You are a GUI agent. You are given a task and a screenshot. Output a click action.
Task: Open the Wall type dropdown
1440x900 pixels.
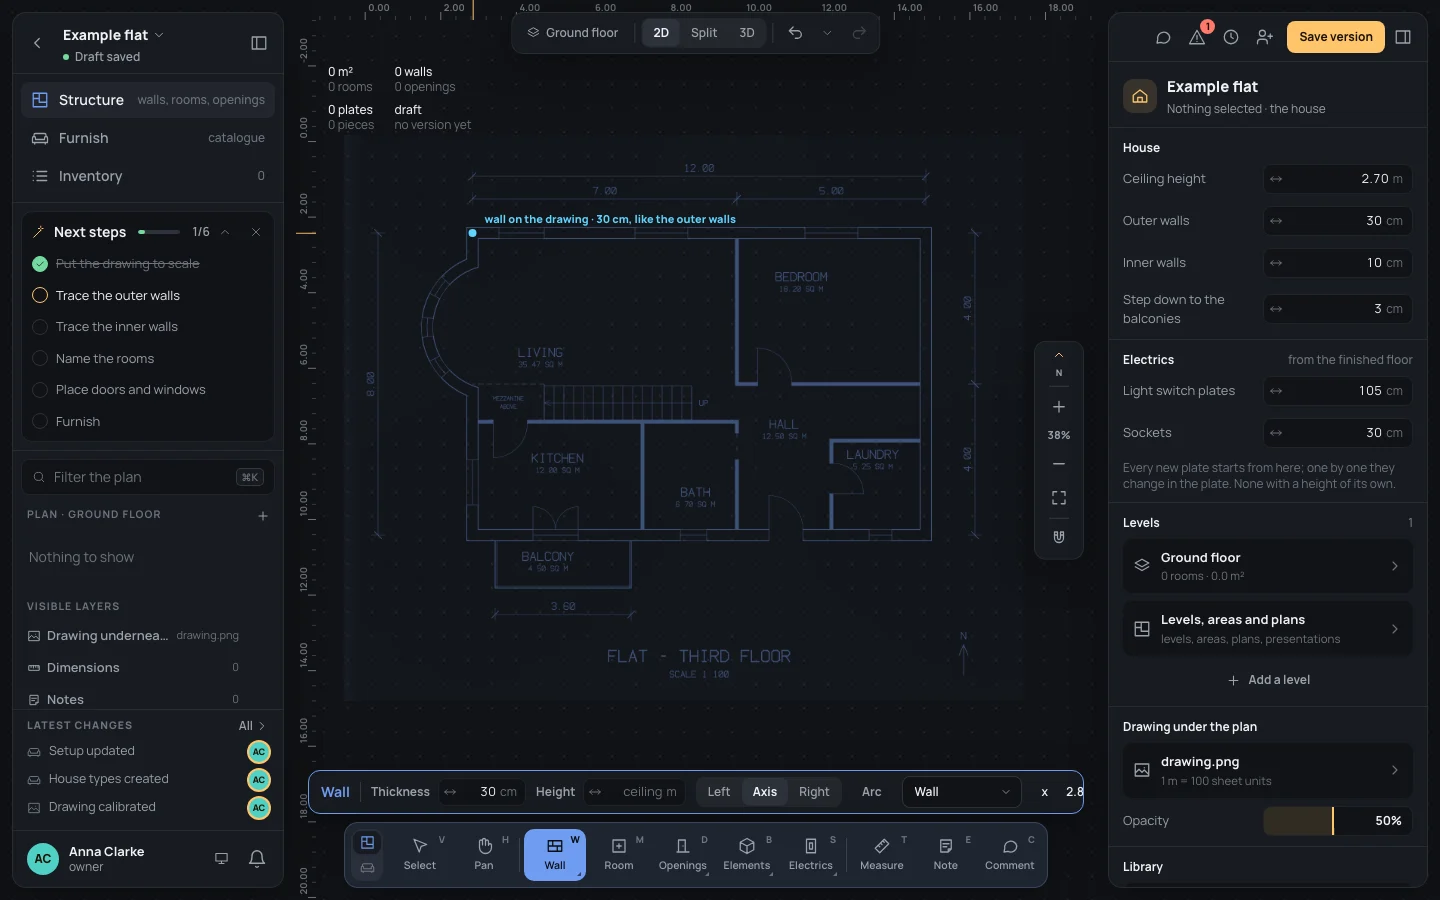click(x=961, y=792)
